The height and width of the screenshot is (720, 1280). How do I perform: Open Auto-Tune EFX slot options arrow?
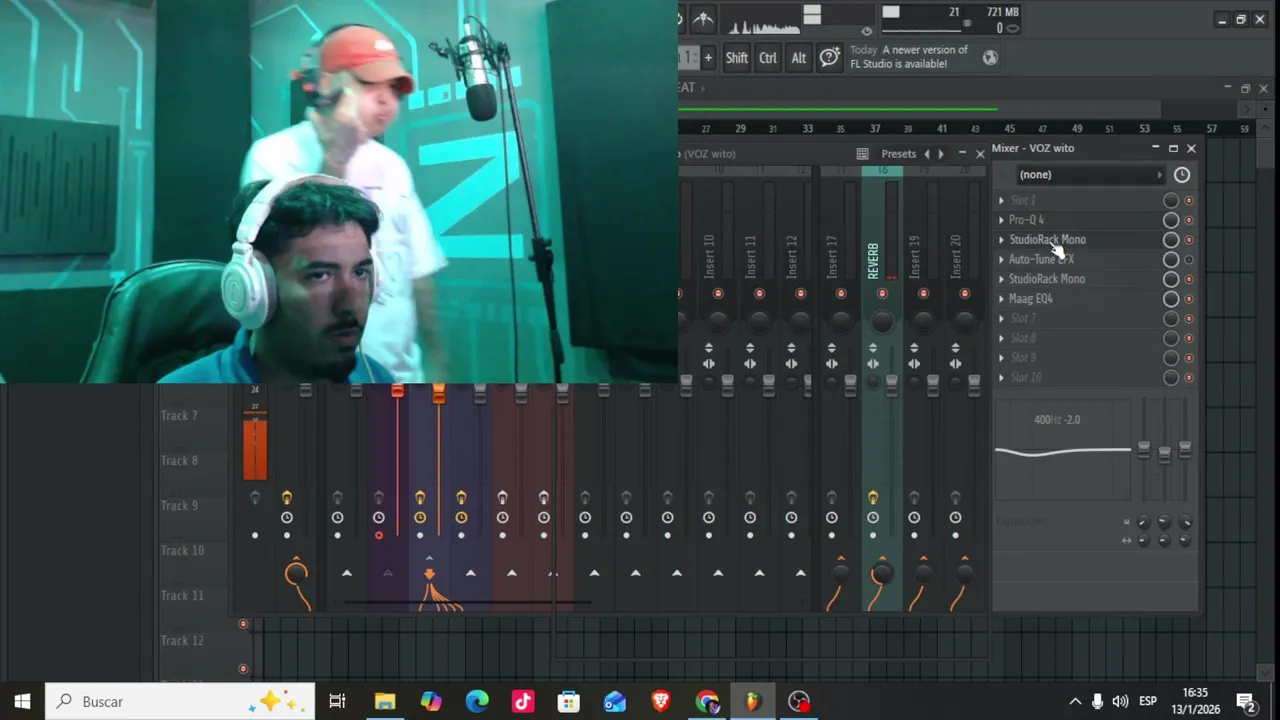[x=1001, y=259]
